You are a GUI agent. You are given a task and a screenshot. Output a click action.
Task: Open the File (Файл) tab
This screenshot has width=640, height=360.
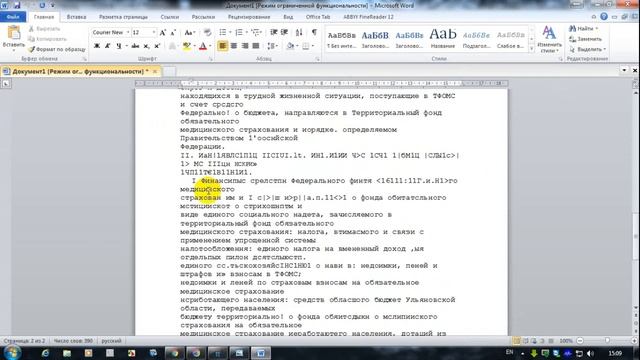[x=13, y=17]
